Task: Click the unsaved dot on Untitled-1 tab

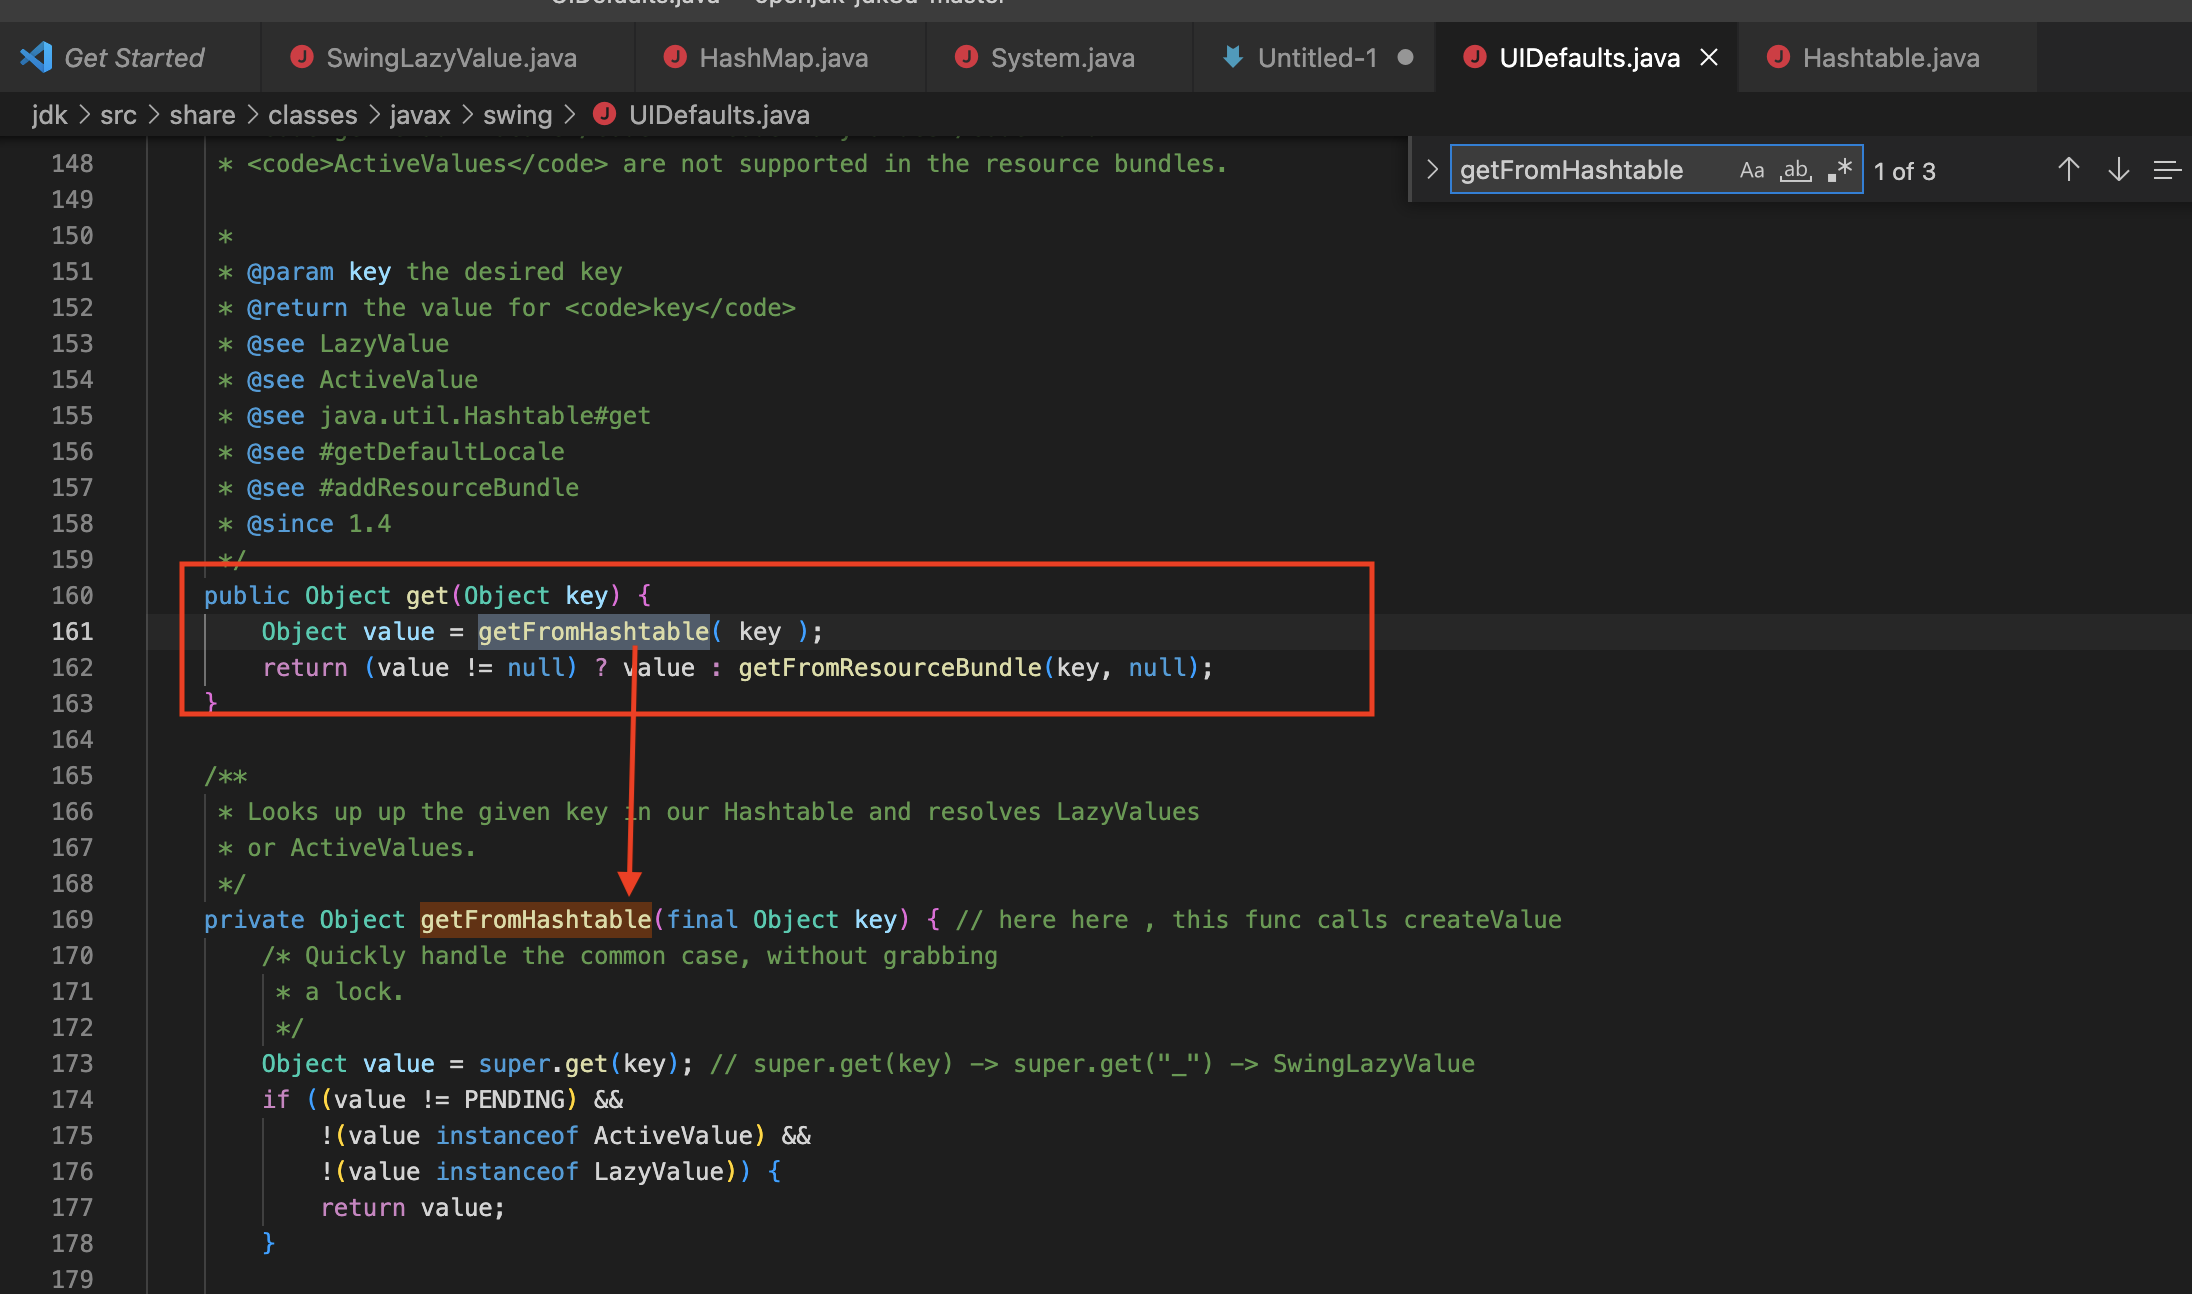Action: pos(1405,58)
